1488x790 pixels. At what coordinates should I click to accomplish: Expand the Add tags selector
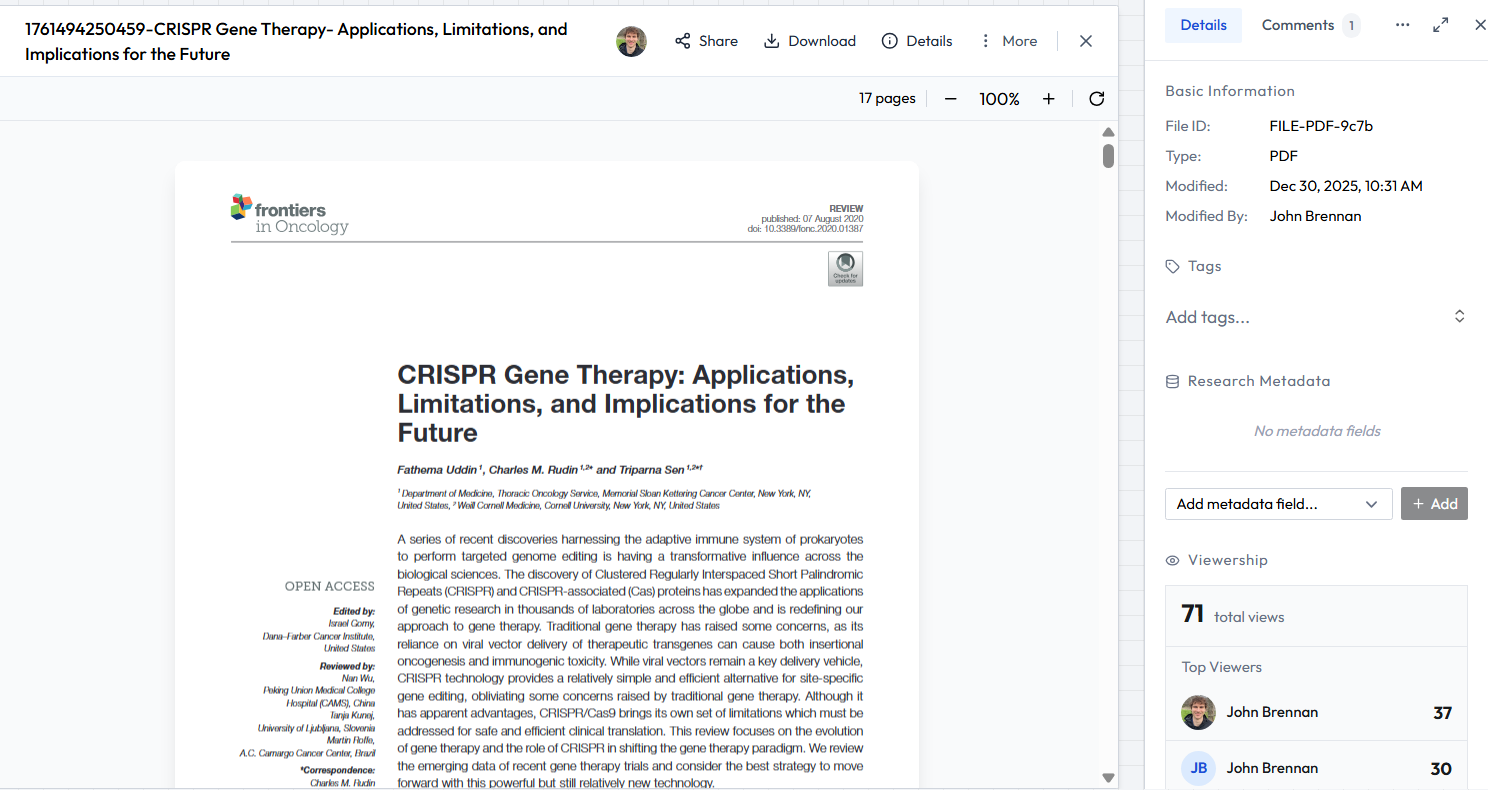(x=1459, y=317)
